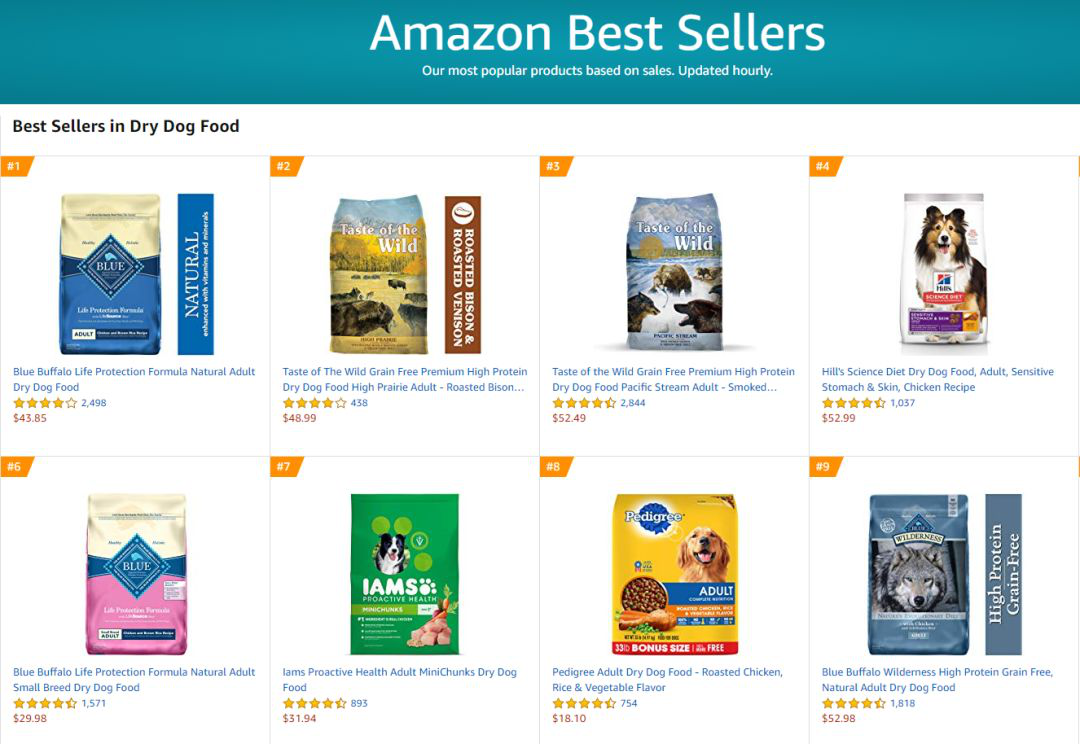The image size is (1080, 744).
Task: Click the Blue Buffalo Wilderness High Protein title link
Action: 937,679
